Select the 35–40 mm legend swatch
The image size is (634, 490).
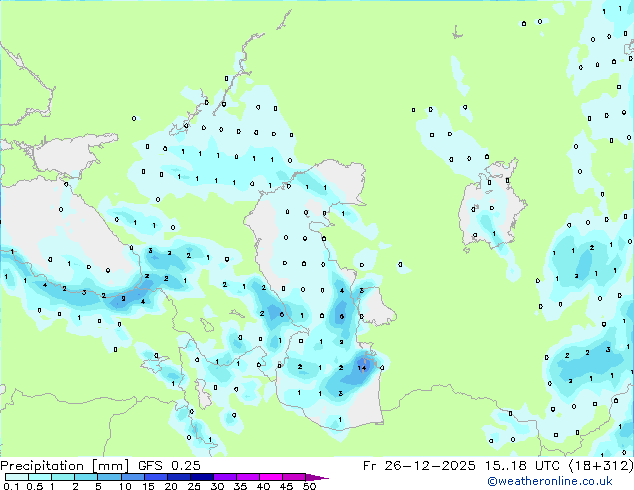point(248,477)
